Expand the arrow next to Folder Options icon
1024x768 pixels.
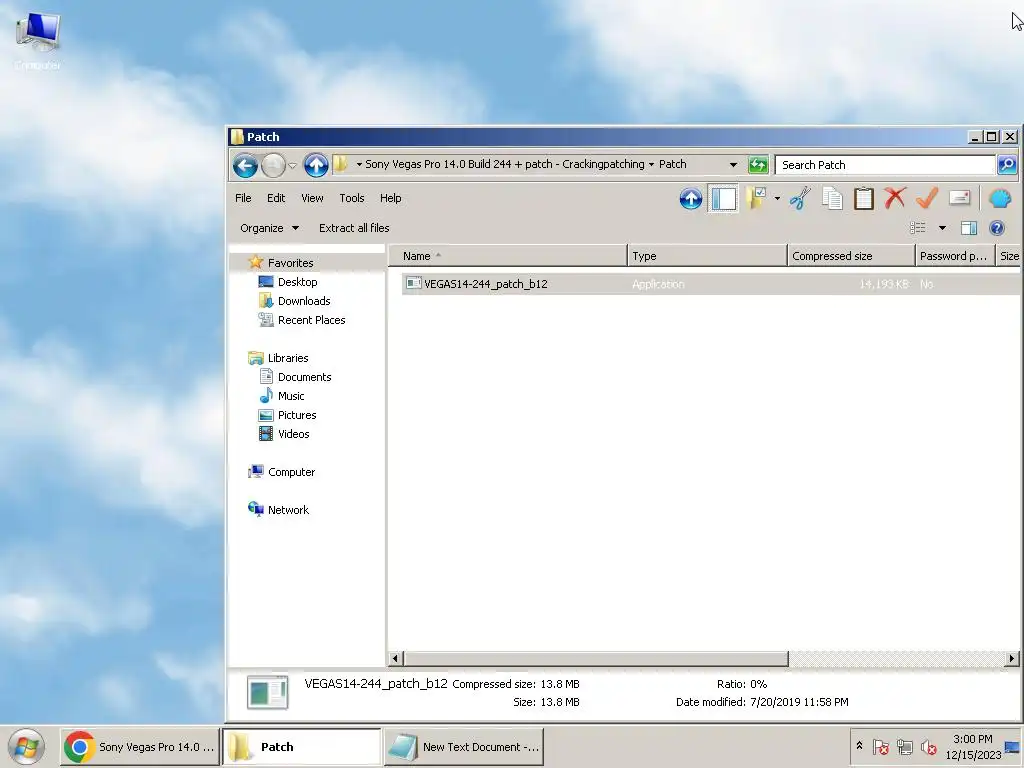777,199
